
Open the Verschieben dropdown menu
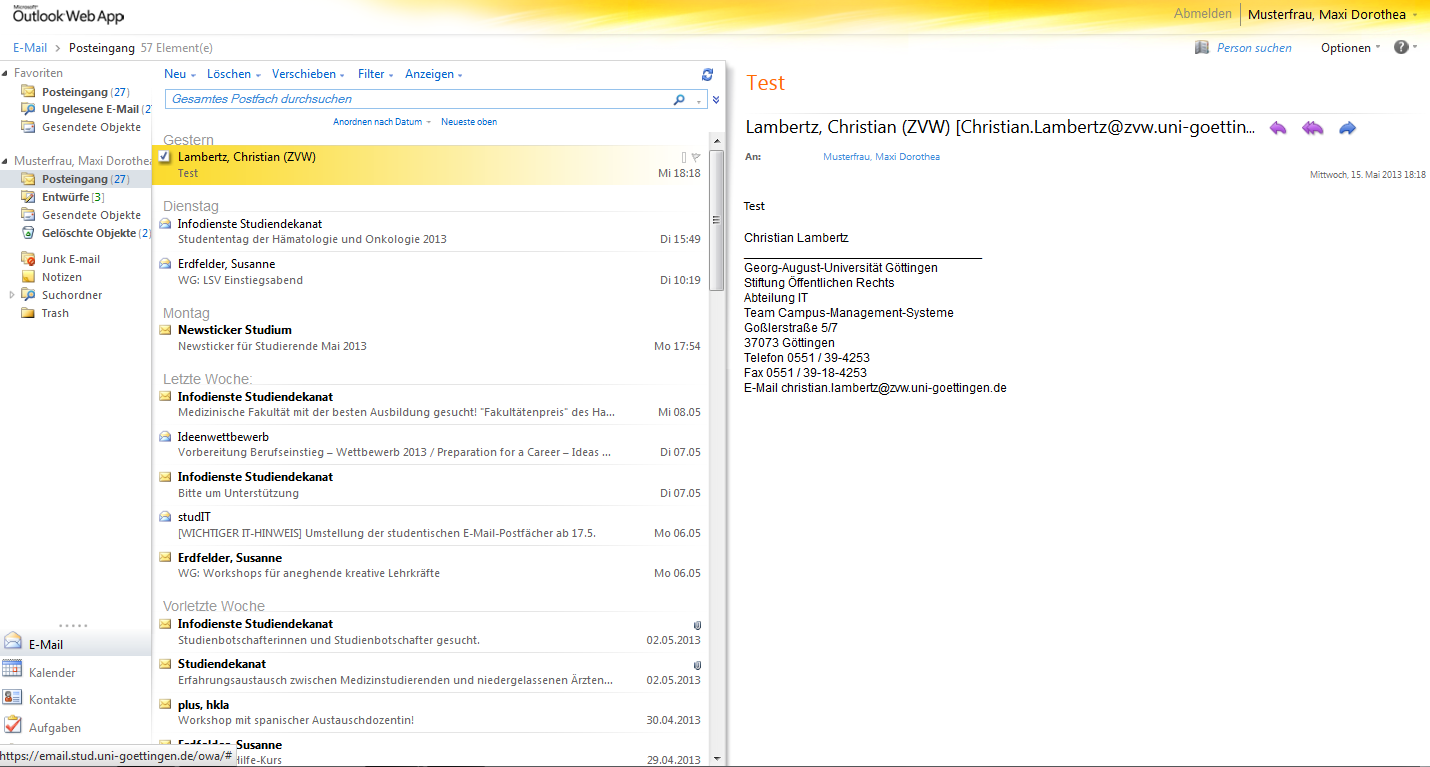[308, 74]
